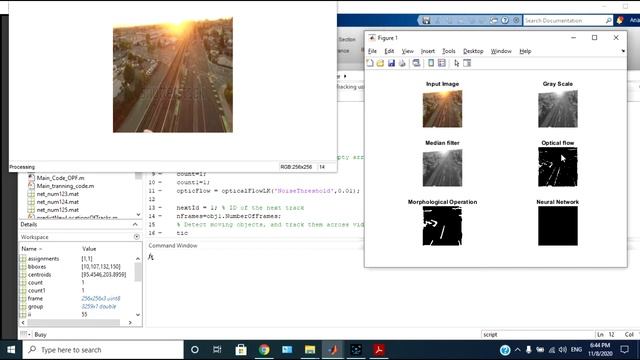640x360 pixels.
Task: Click volume speaker icon in system tray
Action: (563, 350)
